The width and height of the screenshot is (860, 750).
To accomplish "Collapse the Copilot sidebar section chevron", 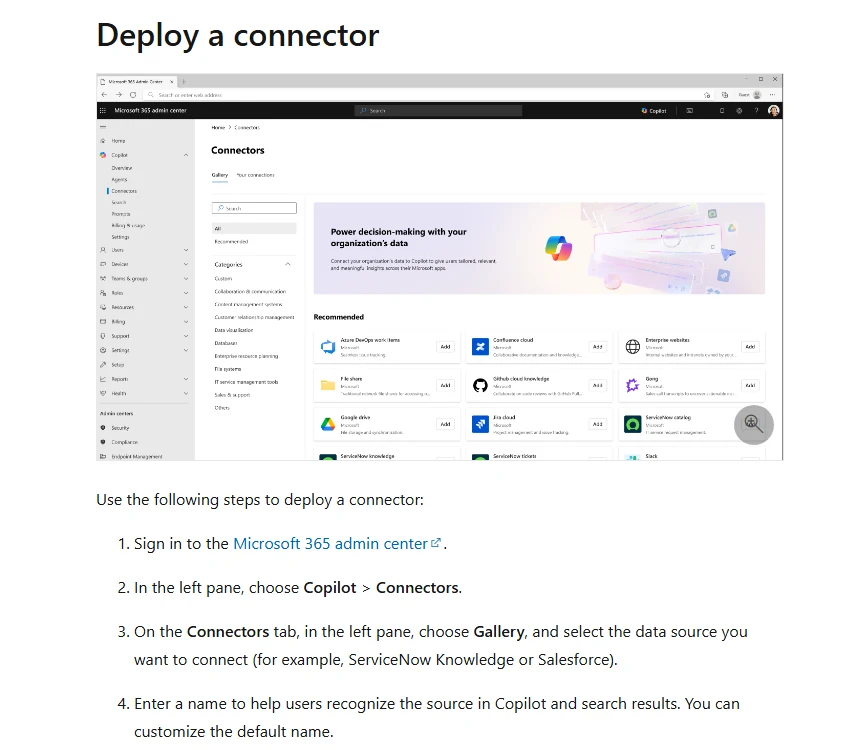I will (186, 155).
